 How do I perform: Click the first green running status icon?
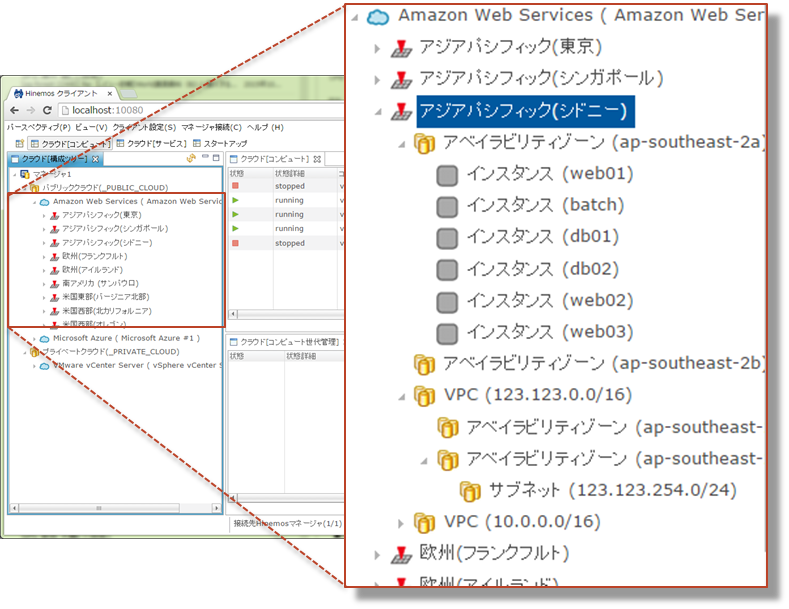tap(235, 200)
